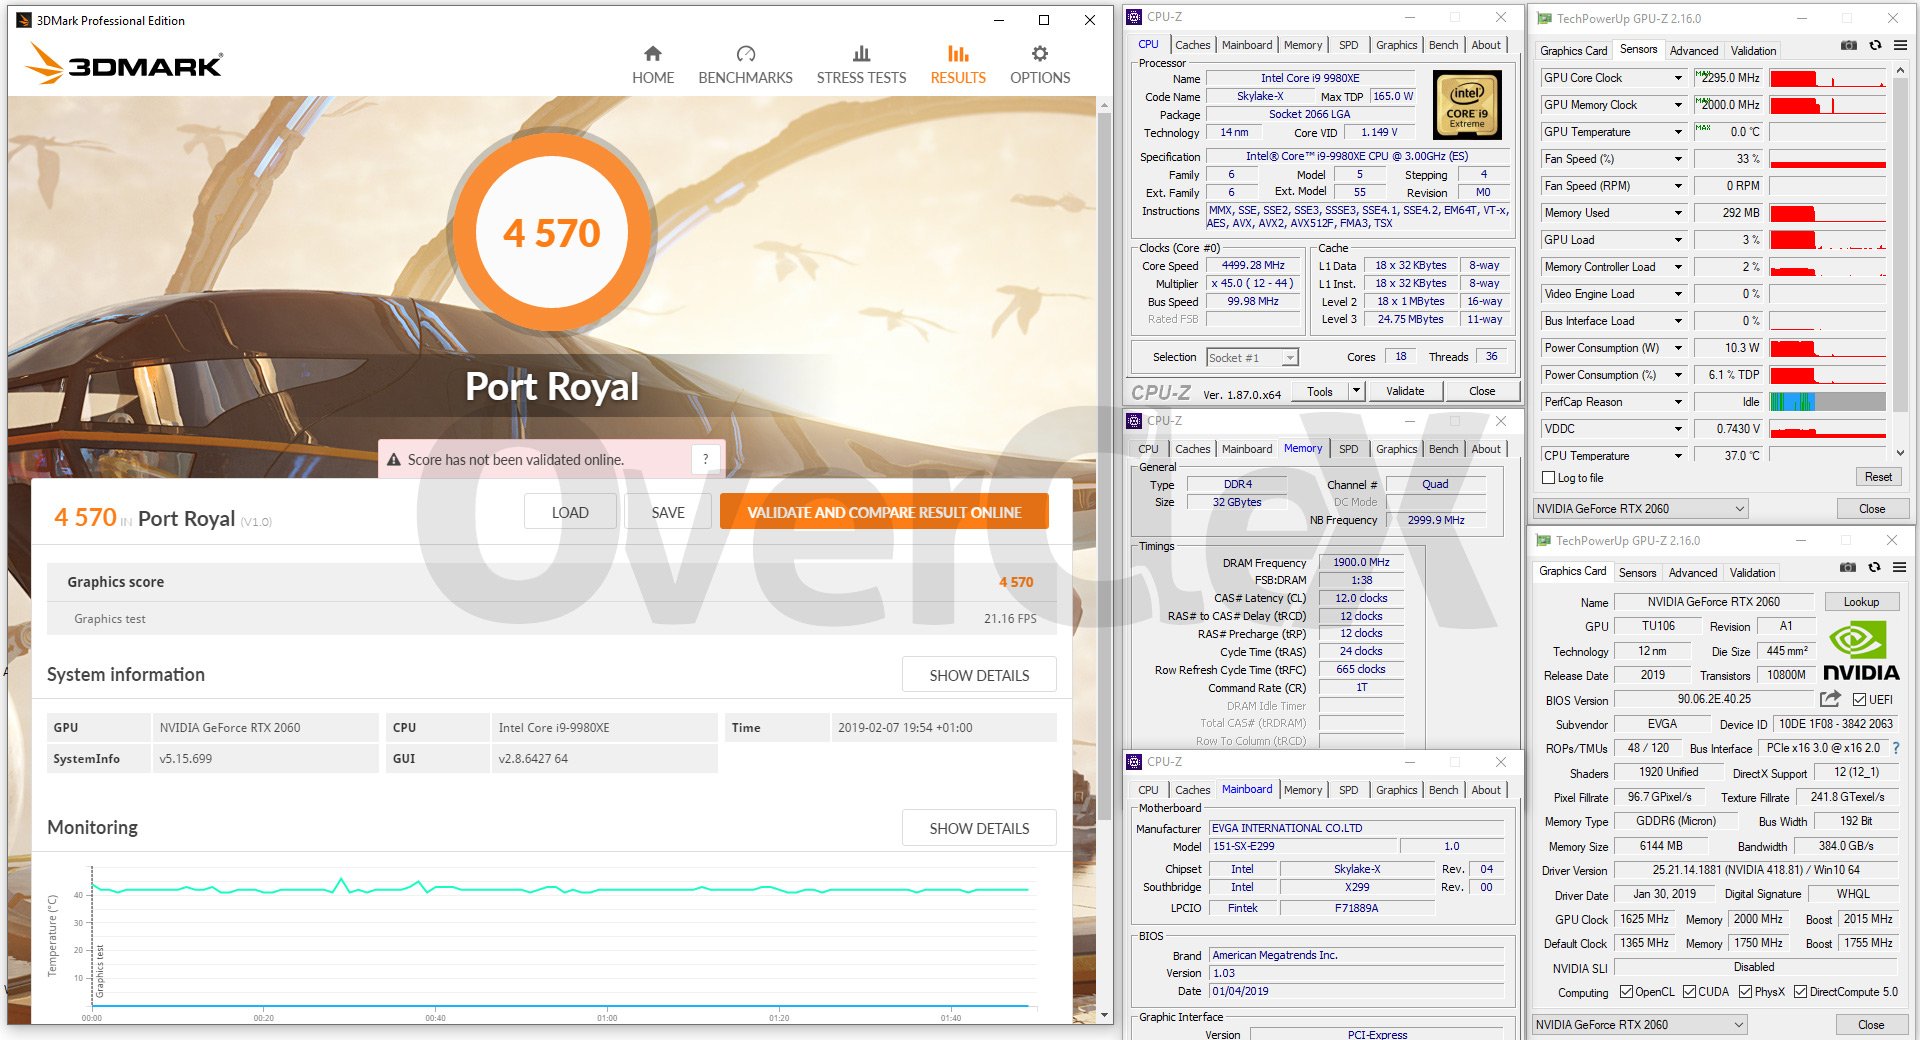Open the Stress Tests chart icon
The height and width of the screenshot is (1040, 1920).
pos(861,54)
